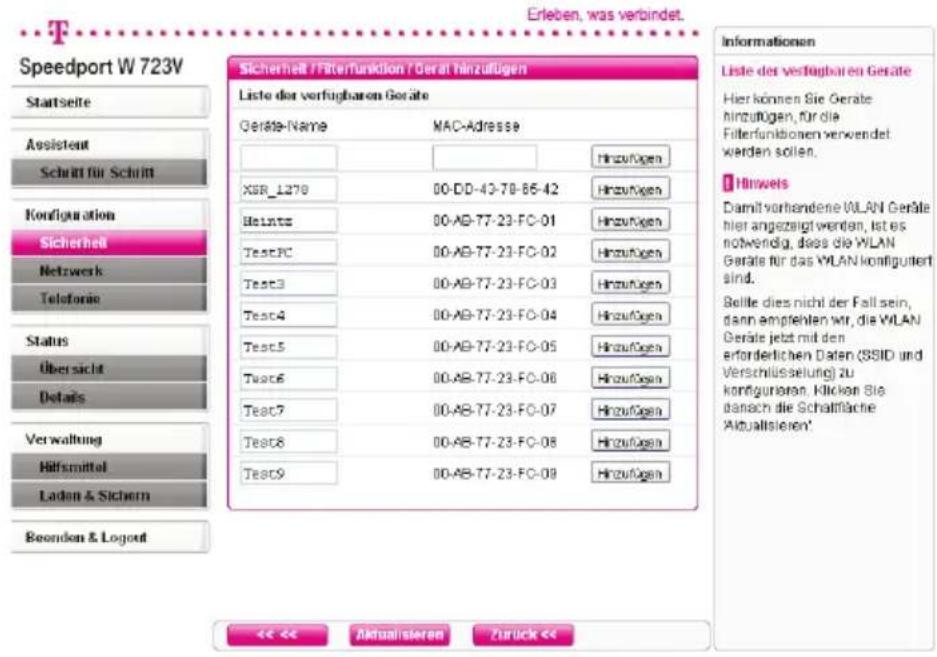Click 'Liste der verfügbaren Geräte' info heading
The width and height of the screenshot is (937, 657).
point(816,71)
